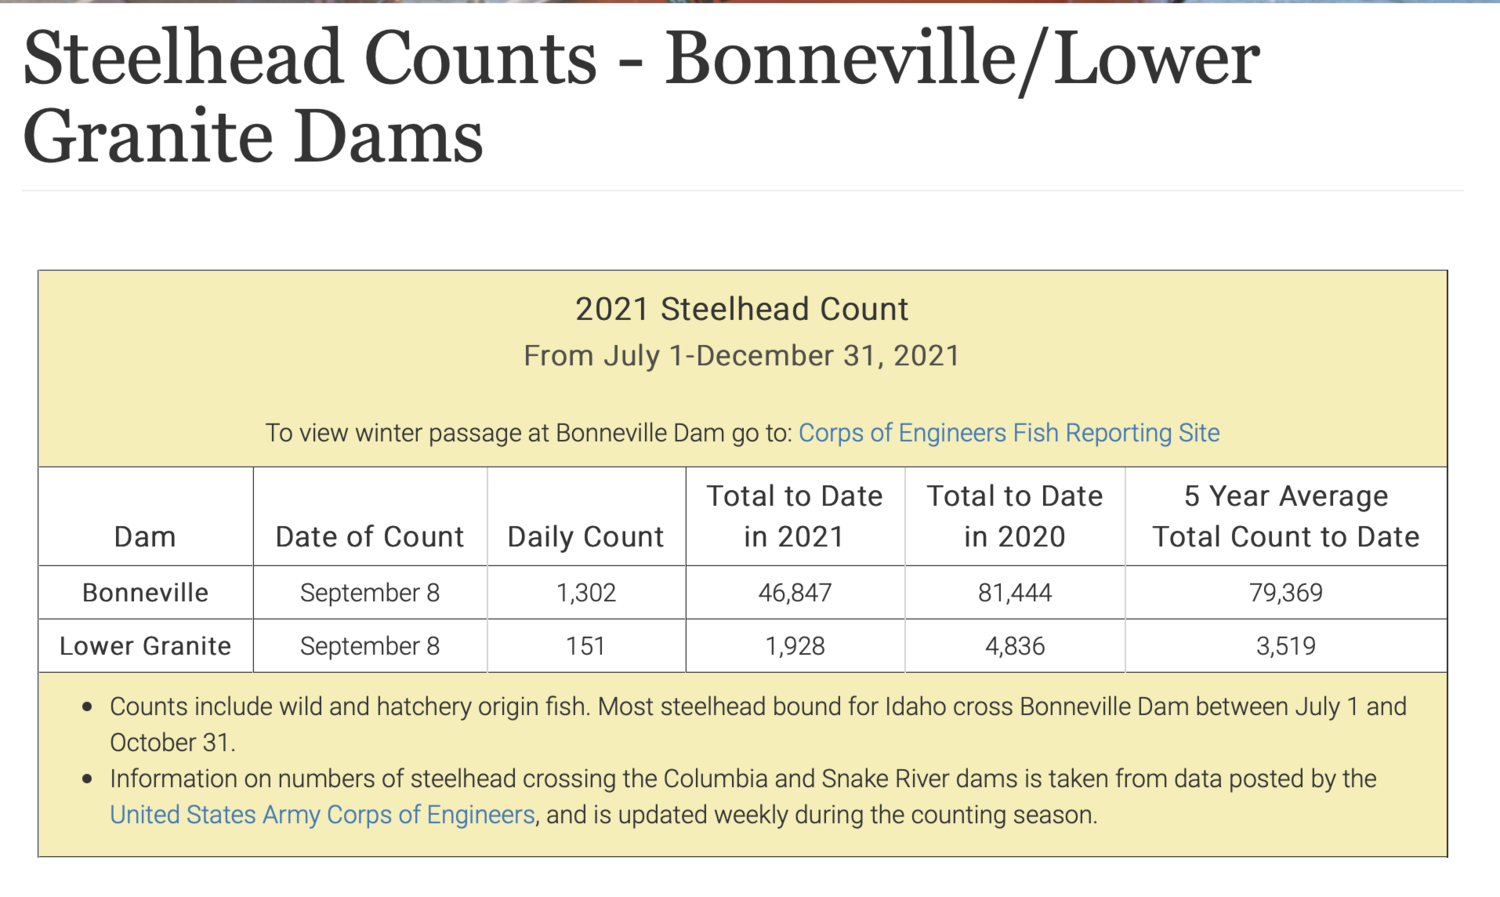This screenshot has width=1500, height=897.
Task: Click the Total to Date in 2021 header
Action: [x=795, y=516]
